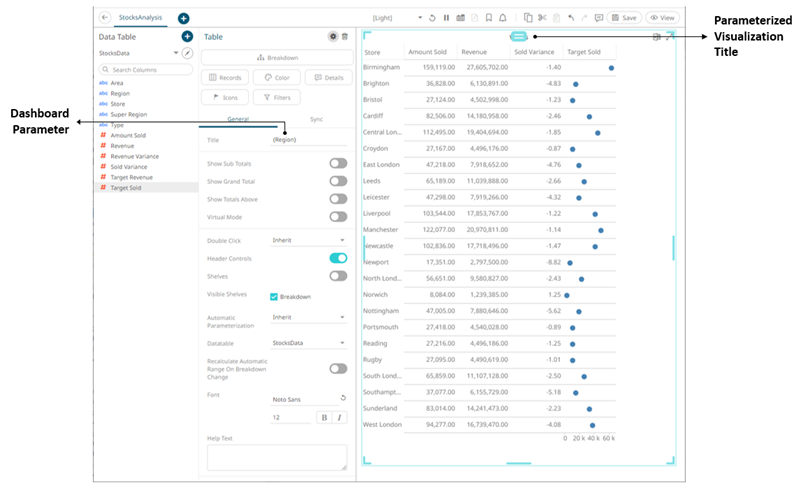Open the Double Click dropdown
794x483 pixels.
pos(308,240)
